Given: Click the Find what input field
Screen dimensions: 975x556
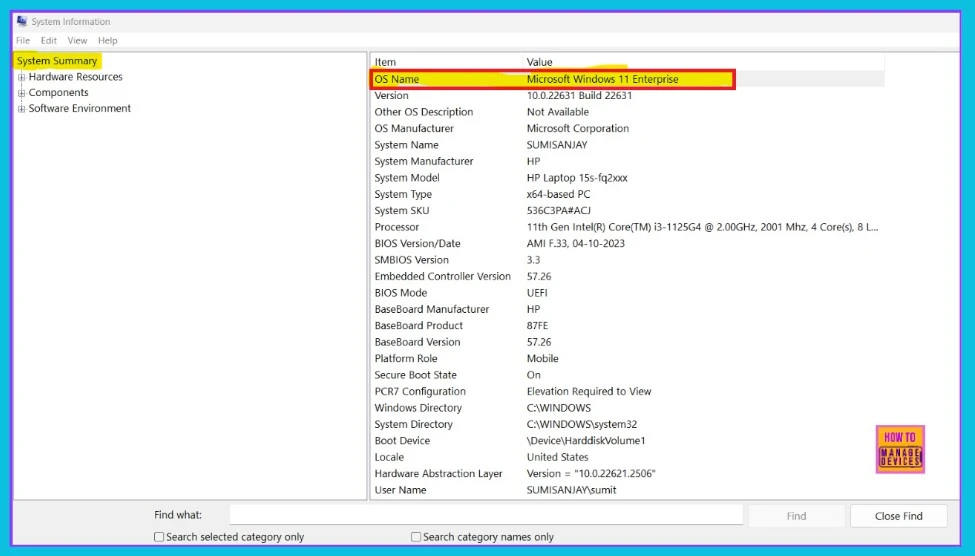Looking at the screenshot, I should [x=486, y=515].
